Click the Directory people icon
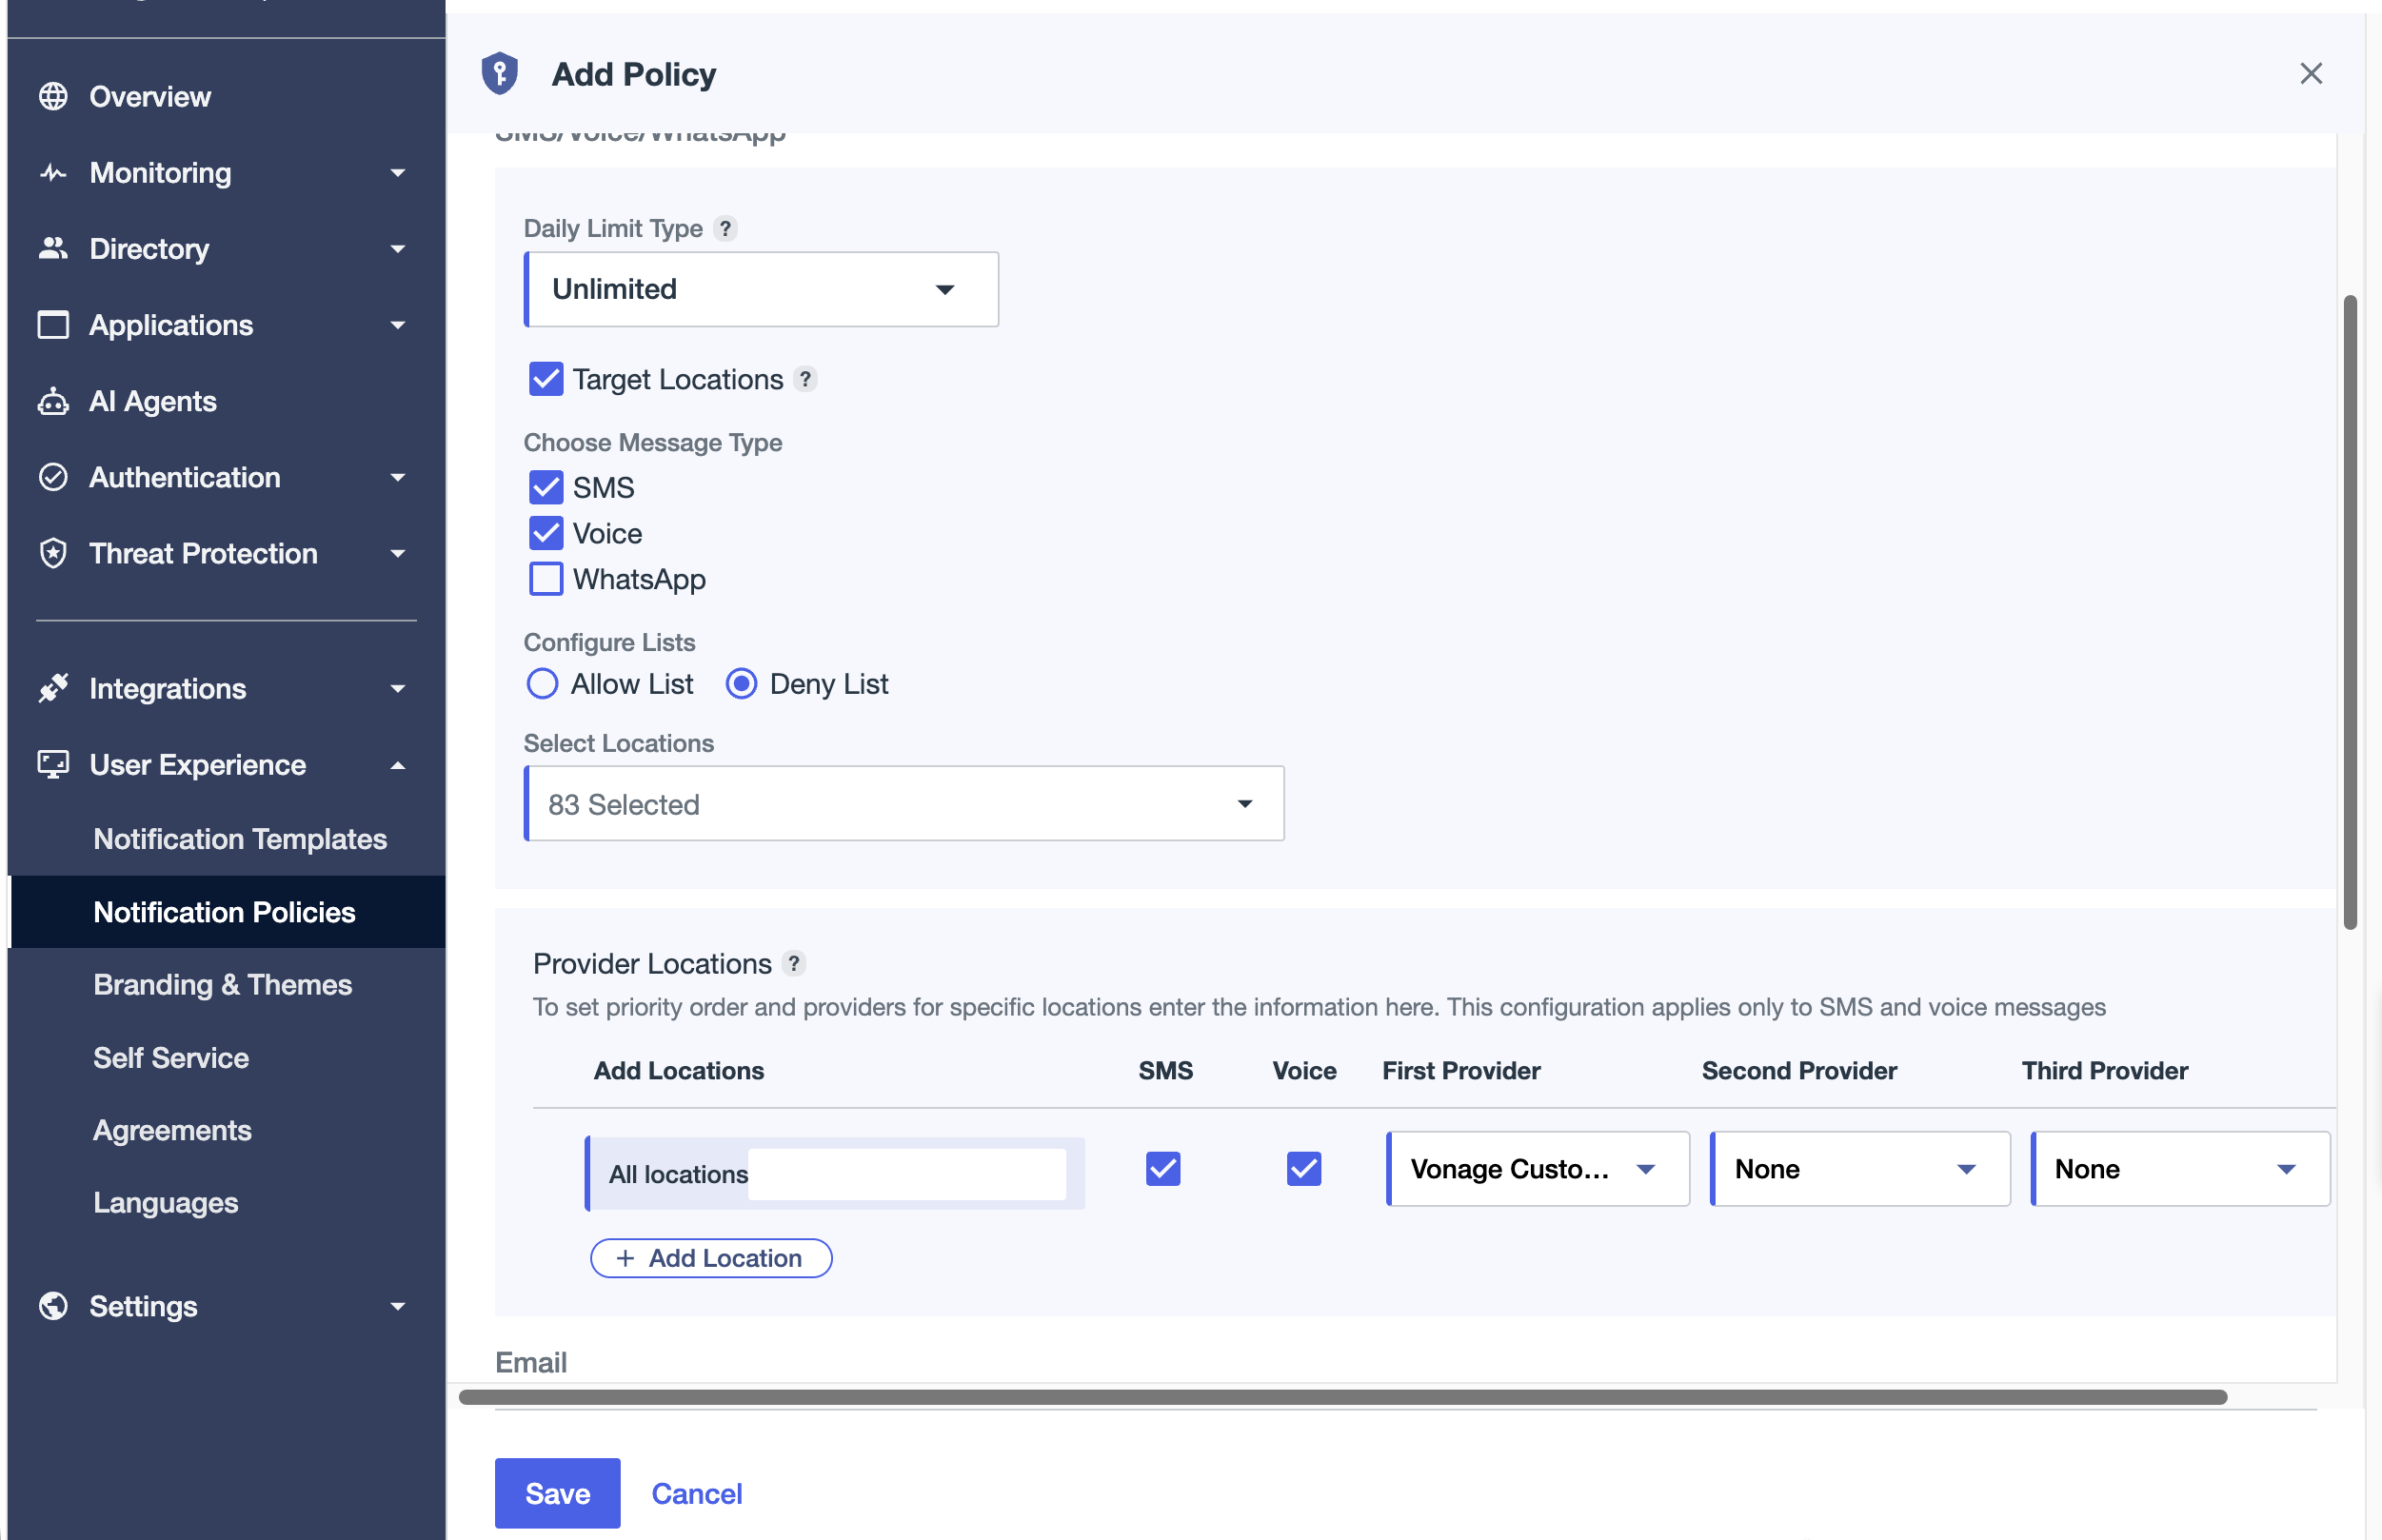This screenshot has height=1540, width=2382. pyautogui.click(x=53, y=249)
